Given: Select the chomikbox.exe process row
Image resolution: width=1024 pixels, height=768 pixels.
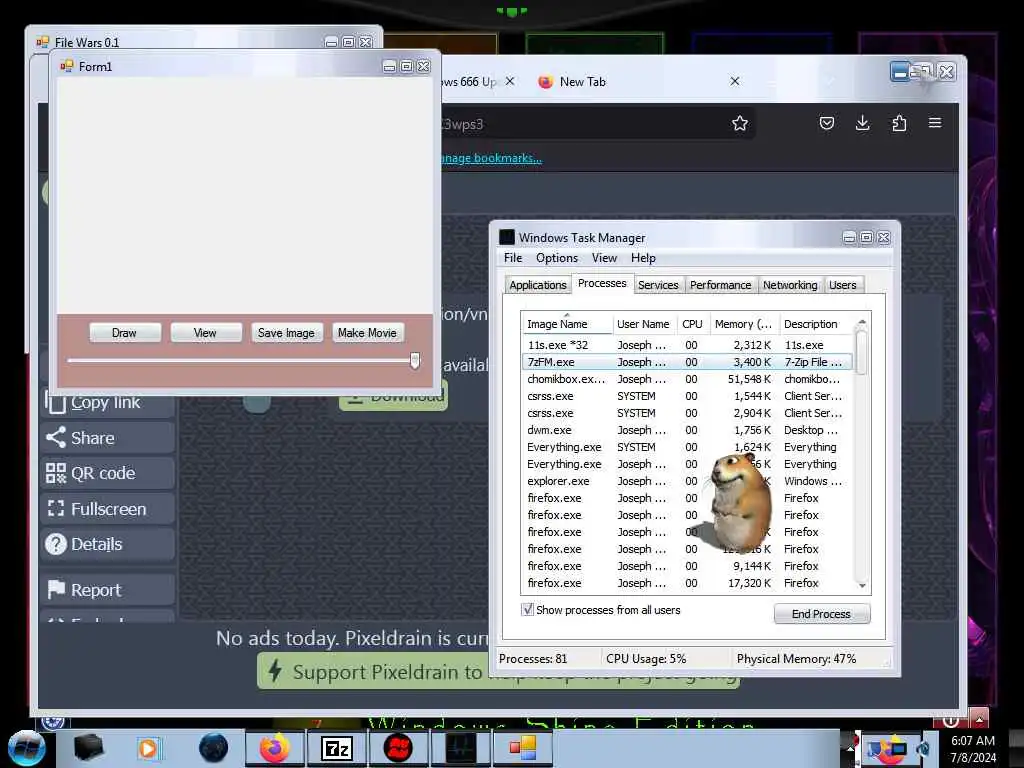Looking at the screenshot, I should [687, 379].
